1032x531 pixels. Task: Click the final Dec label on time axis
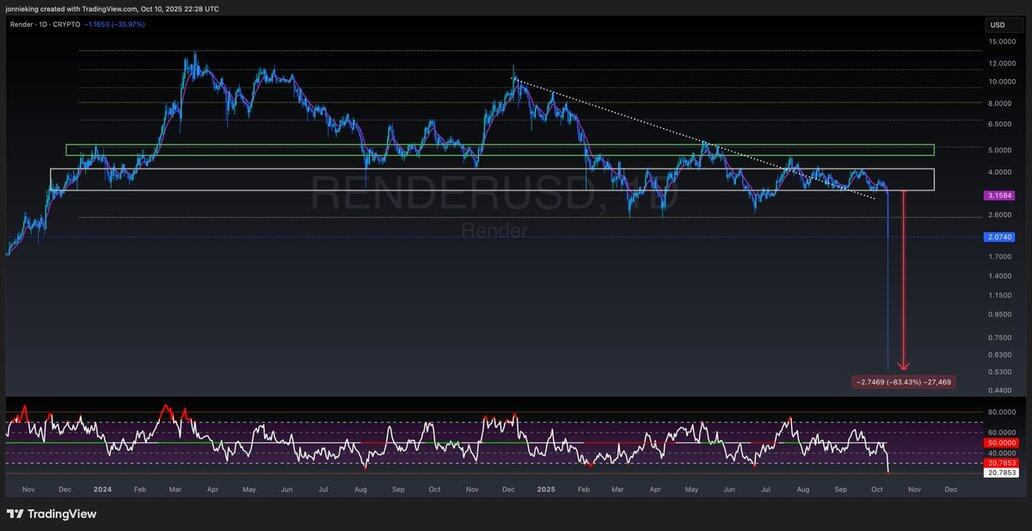(x=950, y=491)
